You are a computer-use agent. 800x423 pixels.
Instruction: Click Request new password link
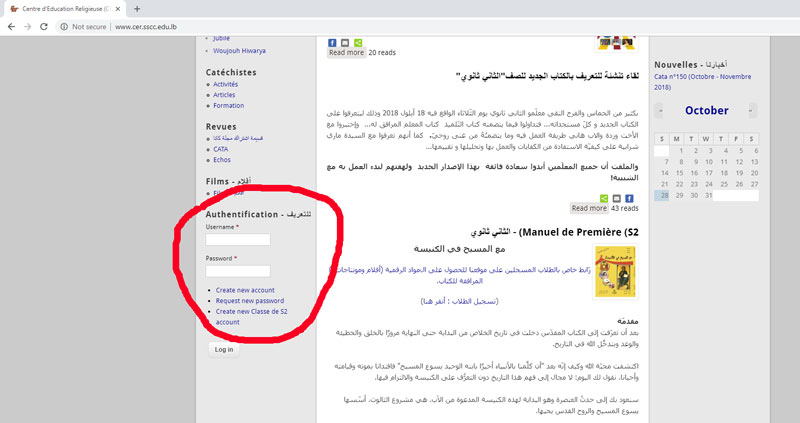[250, 301]
